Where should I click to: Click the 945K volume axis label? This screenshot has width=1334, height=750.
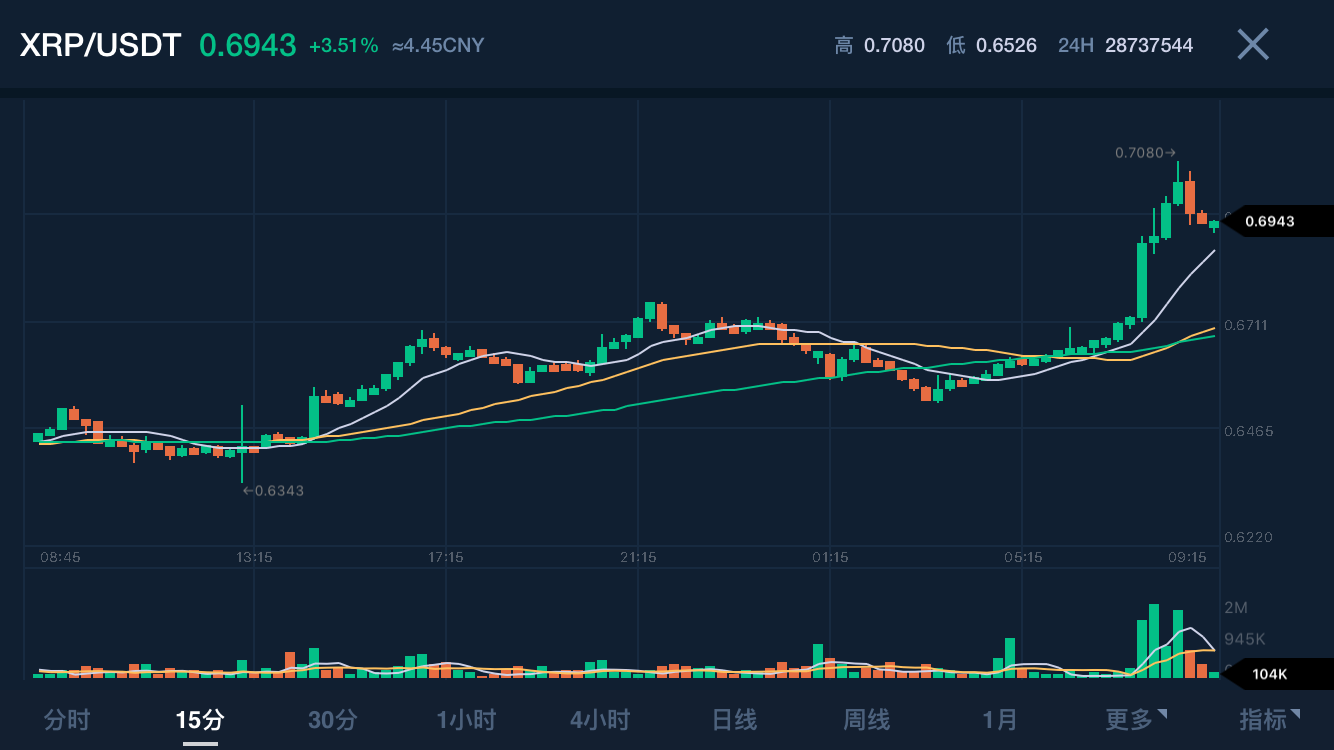point(1245,639)
